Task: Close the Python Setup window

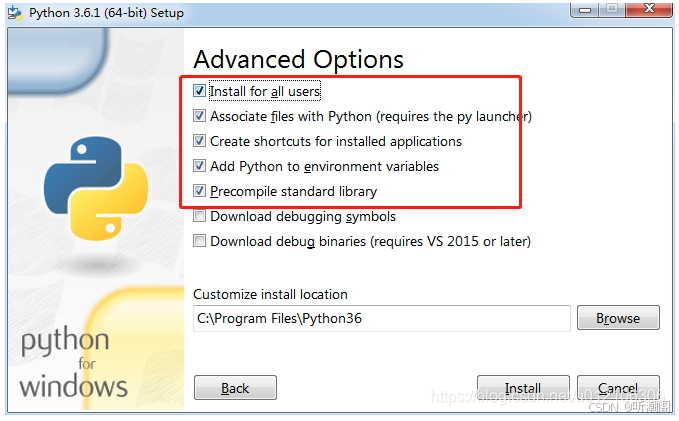Action: click(649, 10)
